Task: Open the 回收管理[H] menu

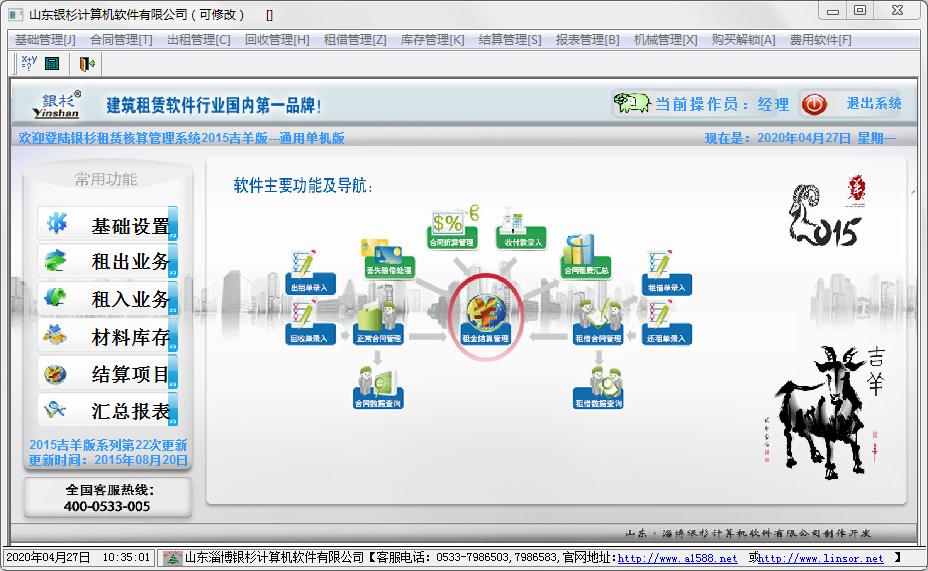Action: pos(277,40)
